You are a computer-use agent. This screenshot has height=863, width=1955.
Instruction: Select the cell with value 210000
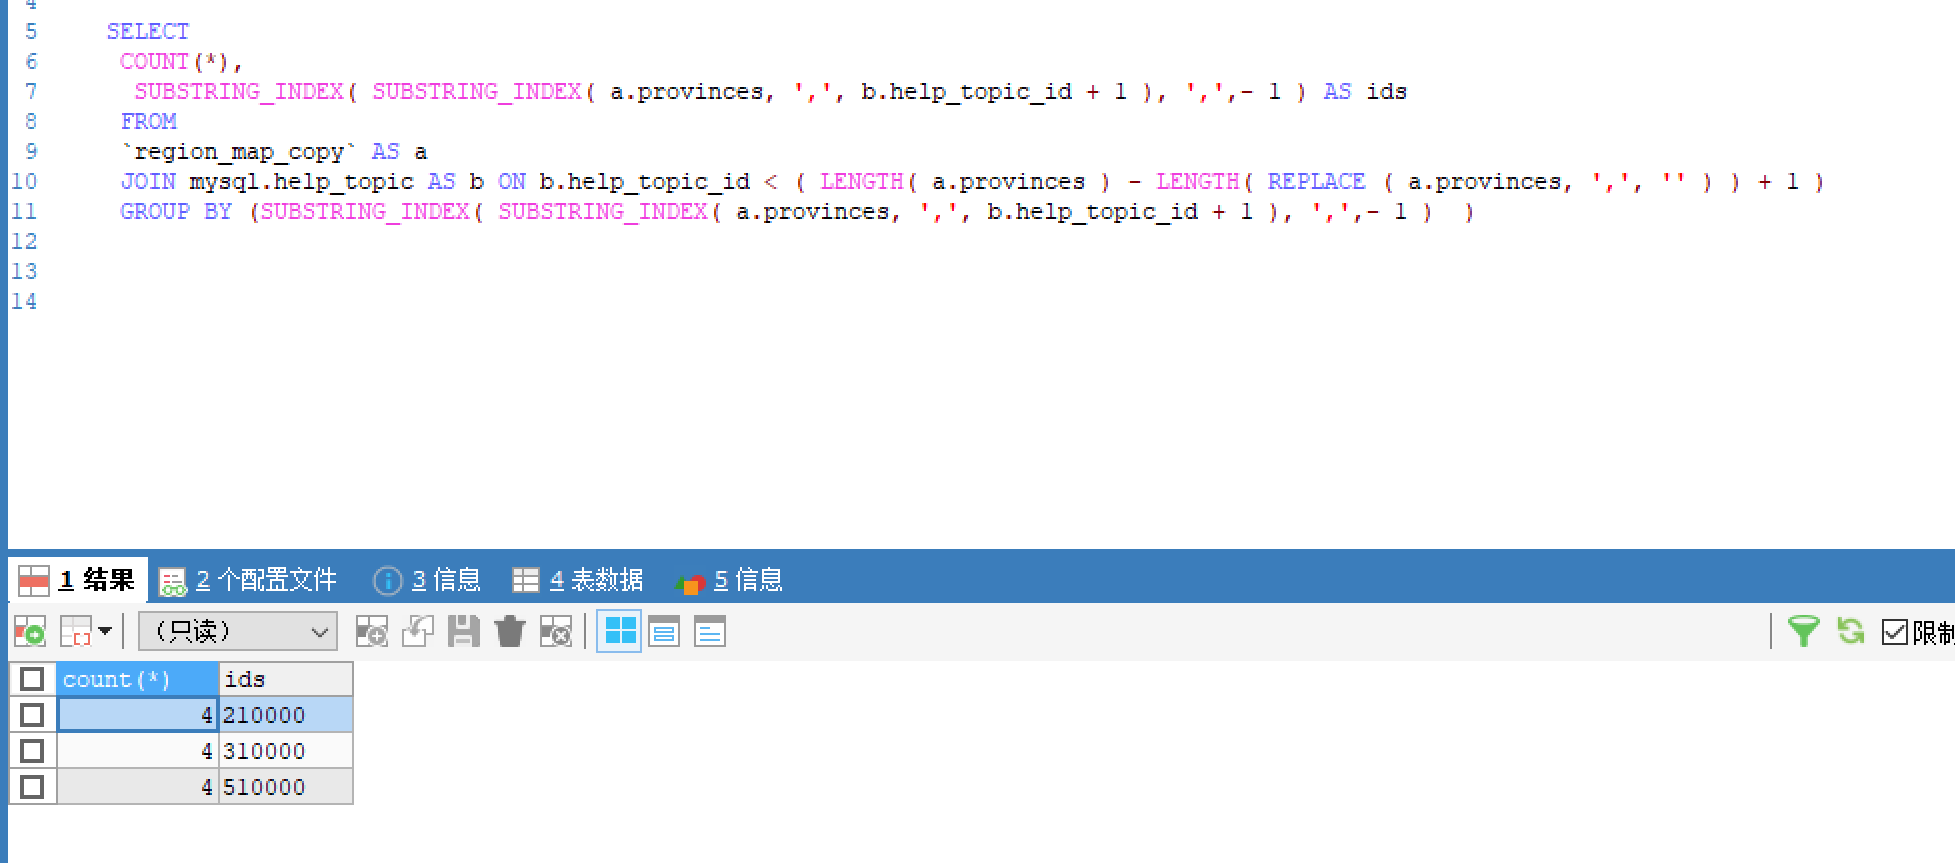[x=286, y=715]
